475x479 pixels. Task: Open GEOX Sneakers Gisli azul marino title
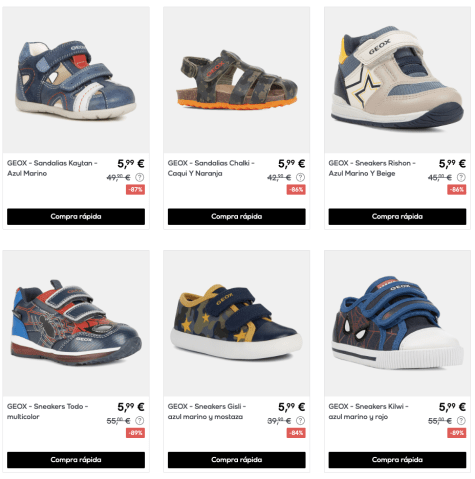point(207,412)
